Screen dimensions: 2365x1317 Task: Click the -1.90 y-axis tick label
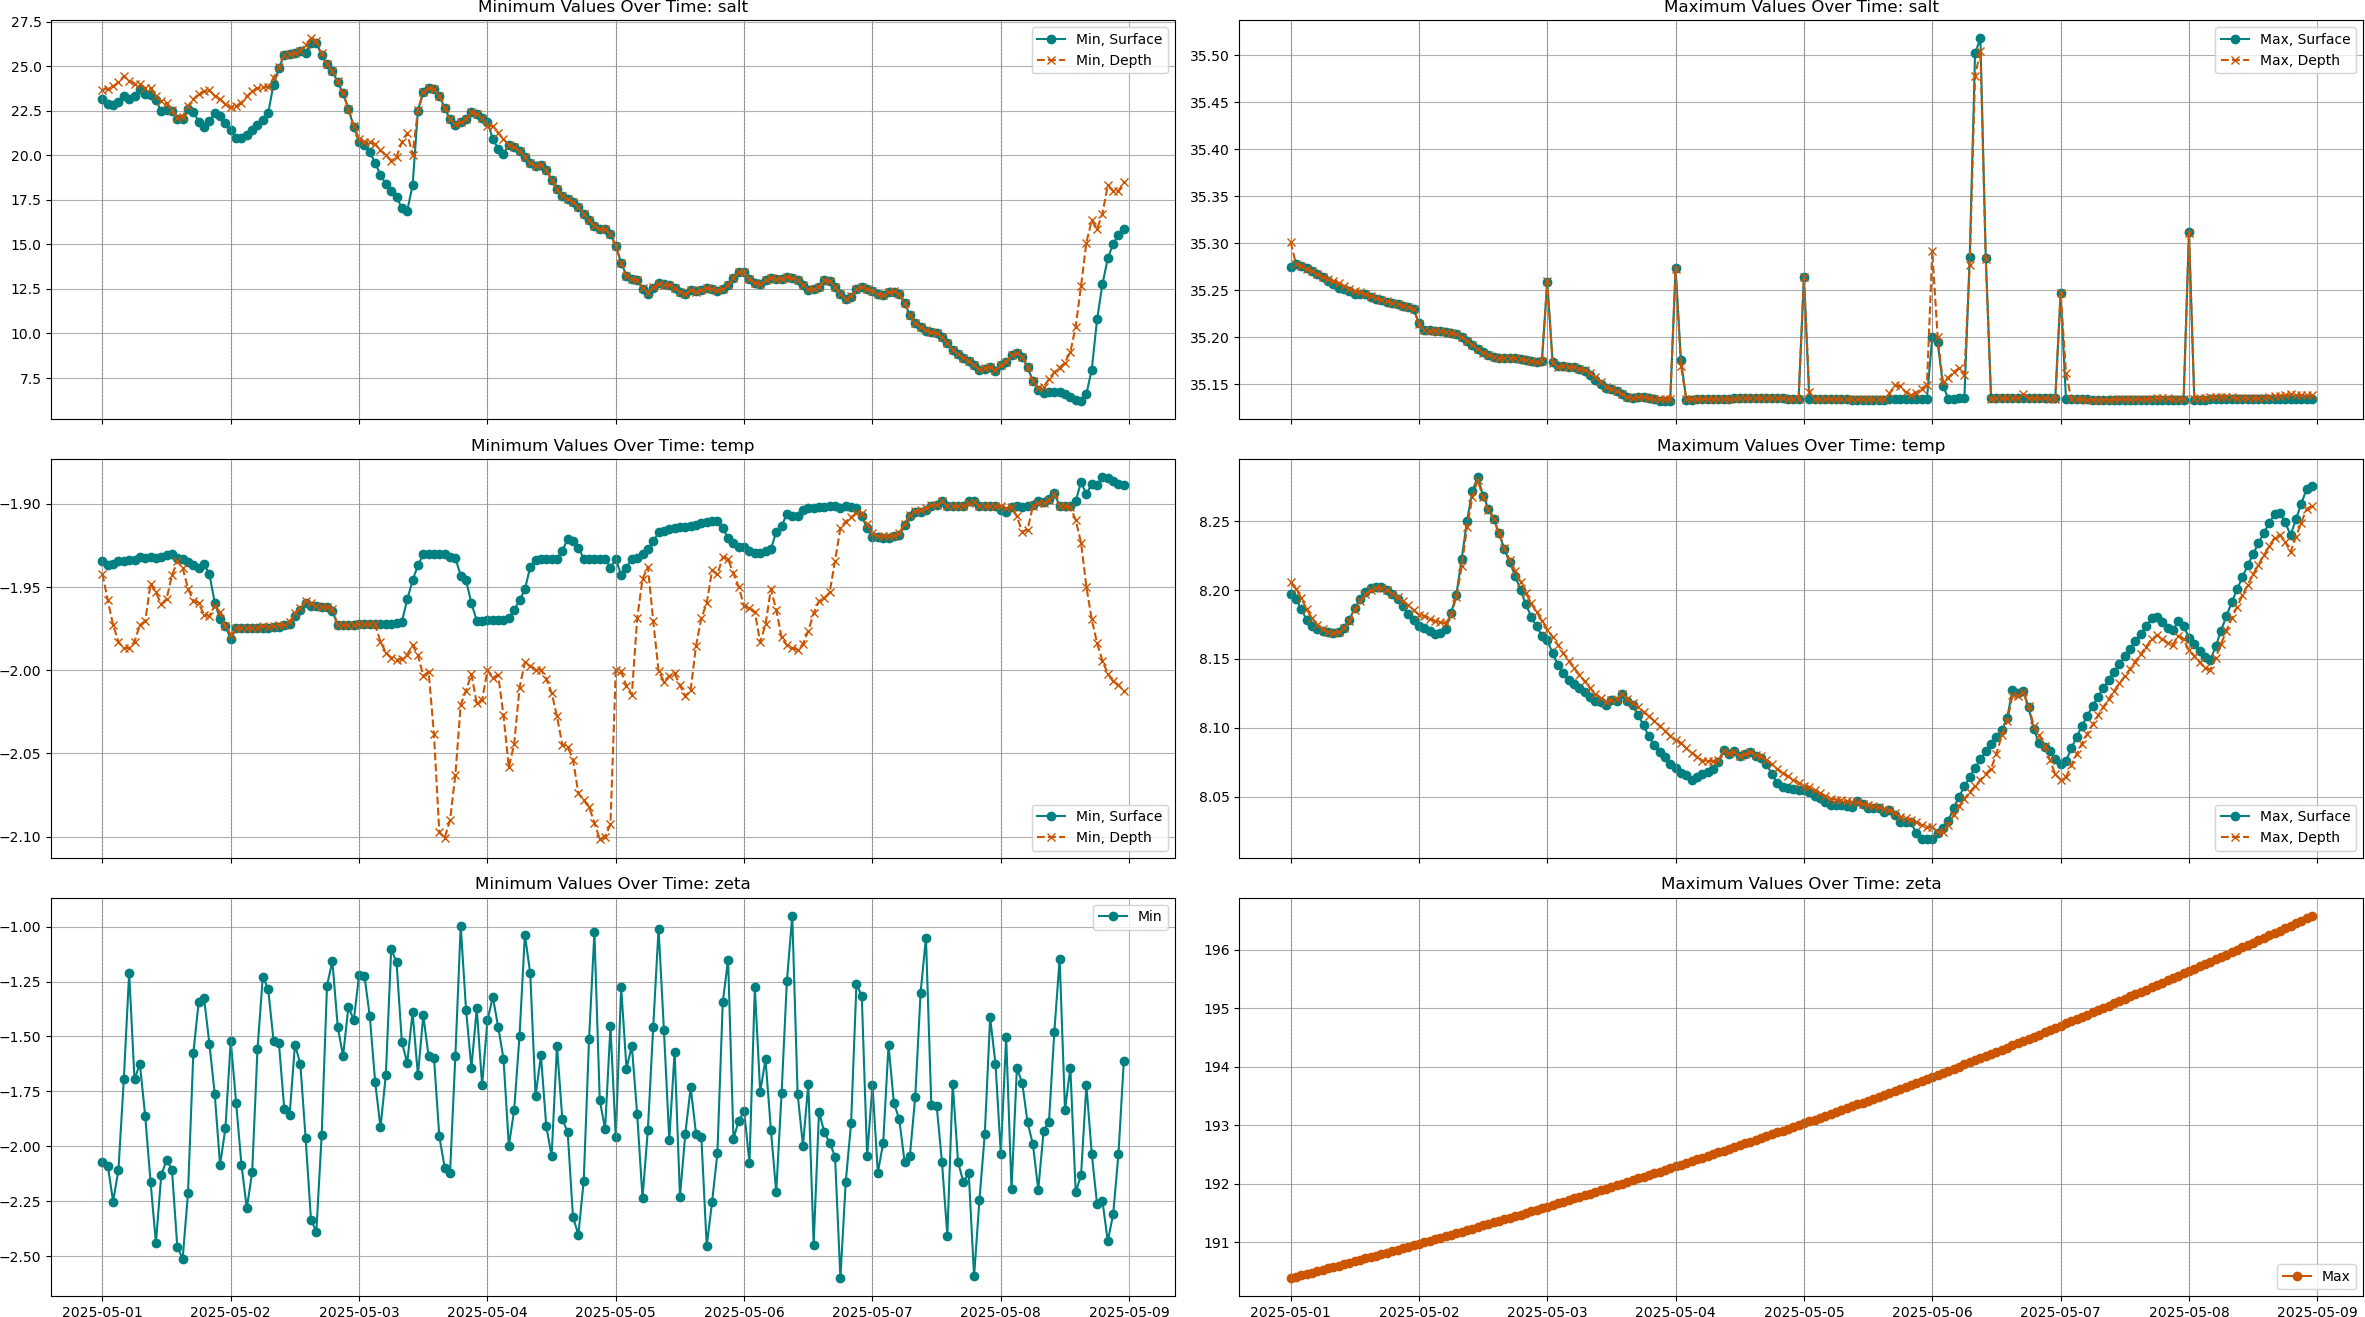[20, 504]
